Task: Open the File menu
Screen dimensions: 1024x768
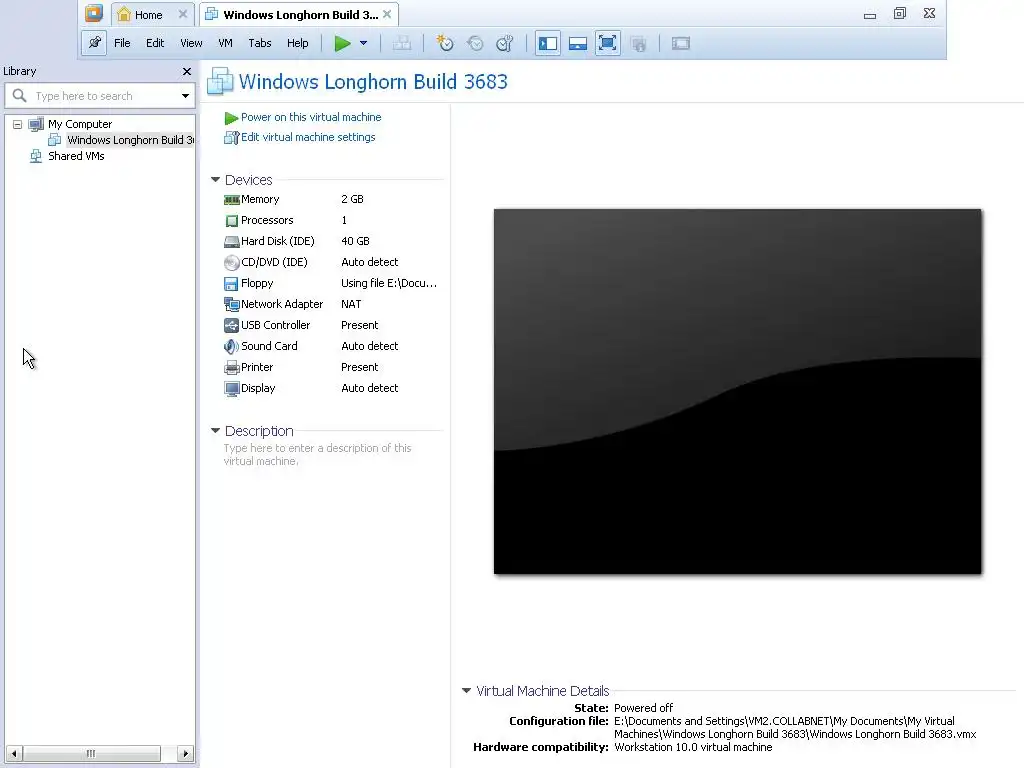Action: click(x=122, y=43)
